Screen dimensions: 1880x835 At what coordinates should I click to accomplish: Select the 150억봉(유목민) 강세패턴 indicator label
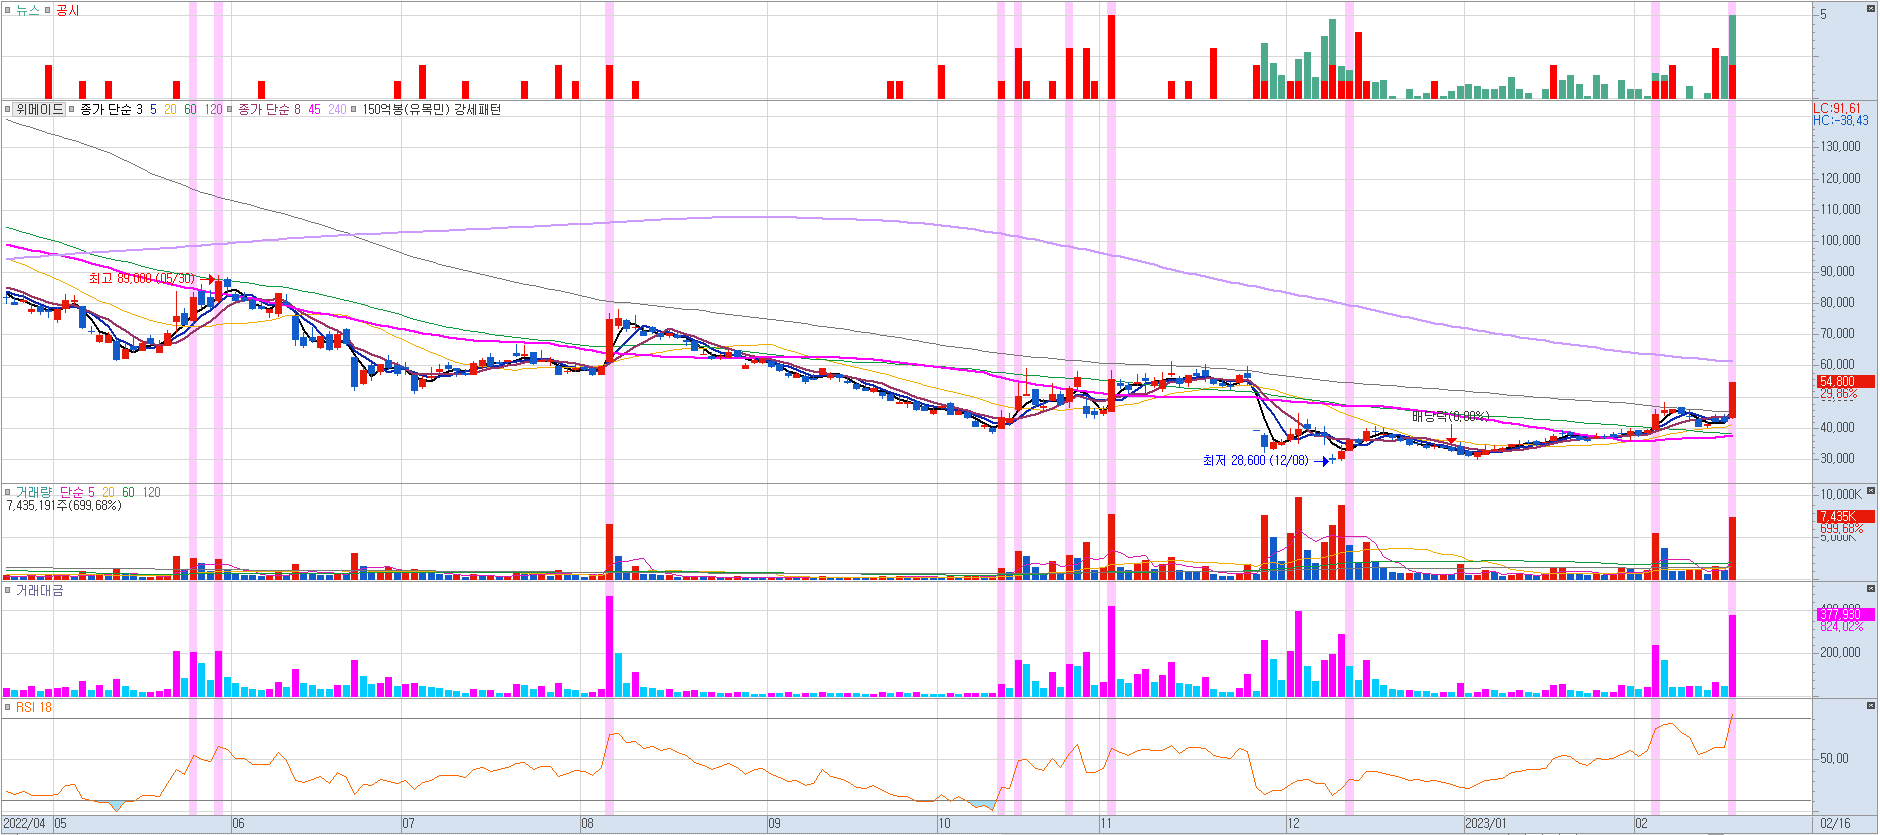click(431, 109)
